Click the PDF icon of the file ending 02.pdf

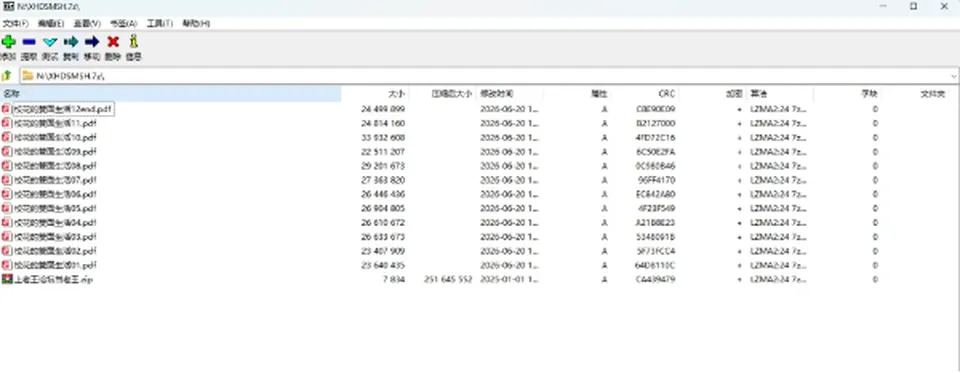point(7,251)
